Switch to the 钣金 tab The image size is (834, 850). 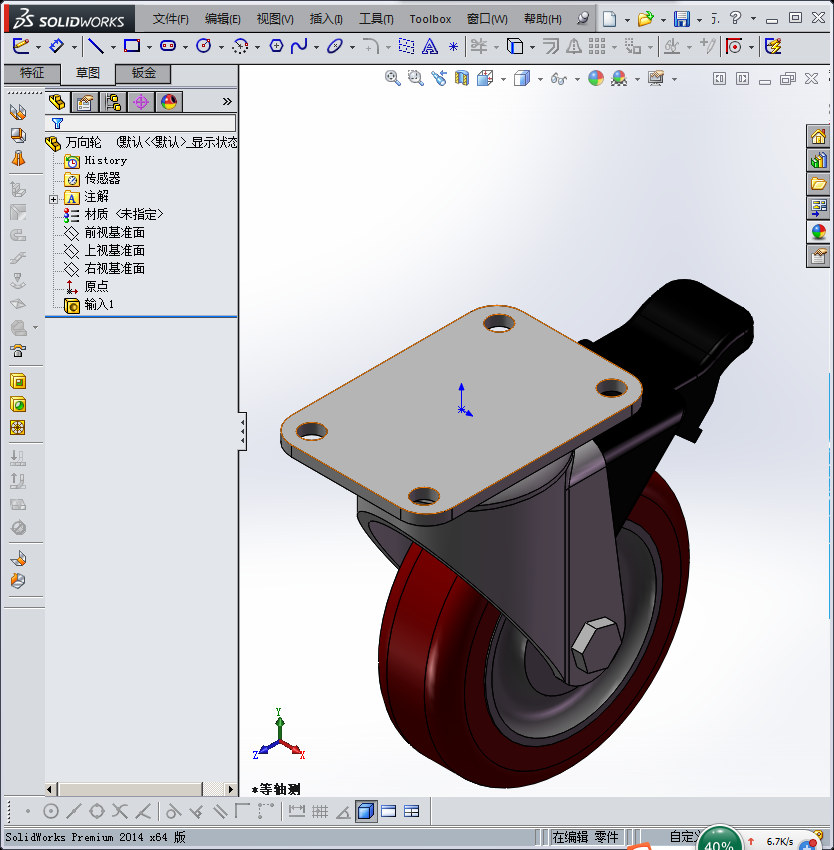tap(143, 73)
